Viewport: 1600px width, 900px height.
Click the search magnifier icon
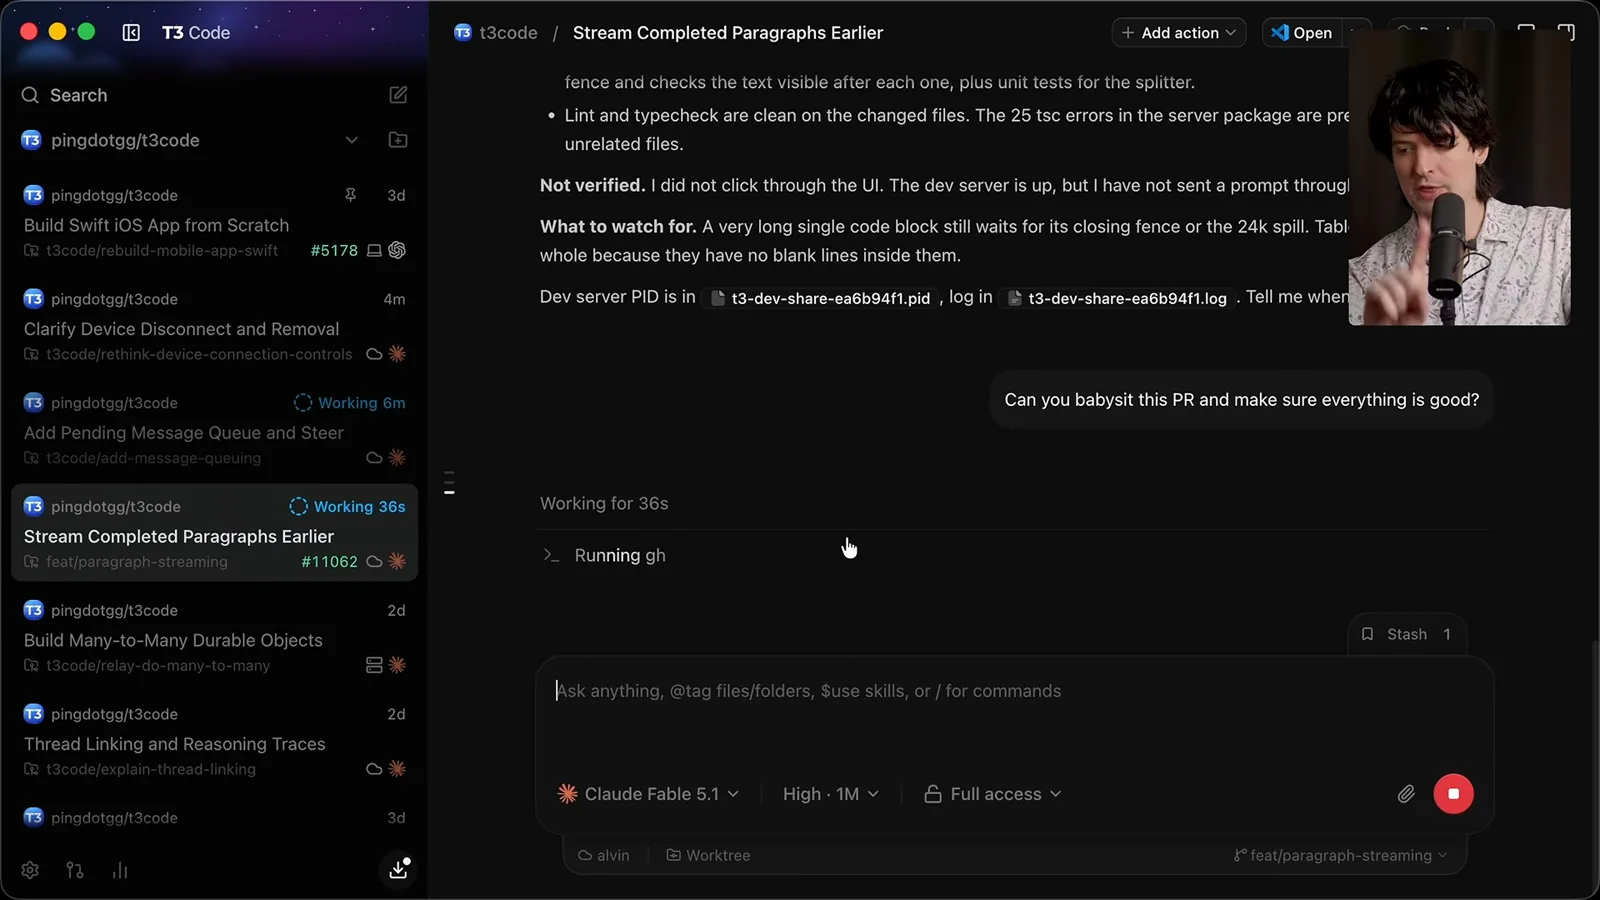click(30, 95)
